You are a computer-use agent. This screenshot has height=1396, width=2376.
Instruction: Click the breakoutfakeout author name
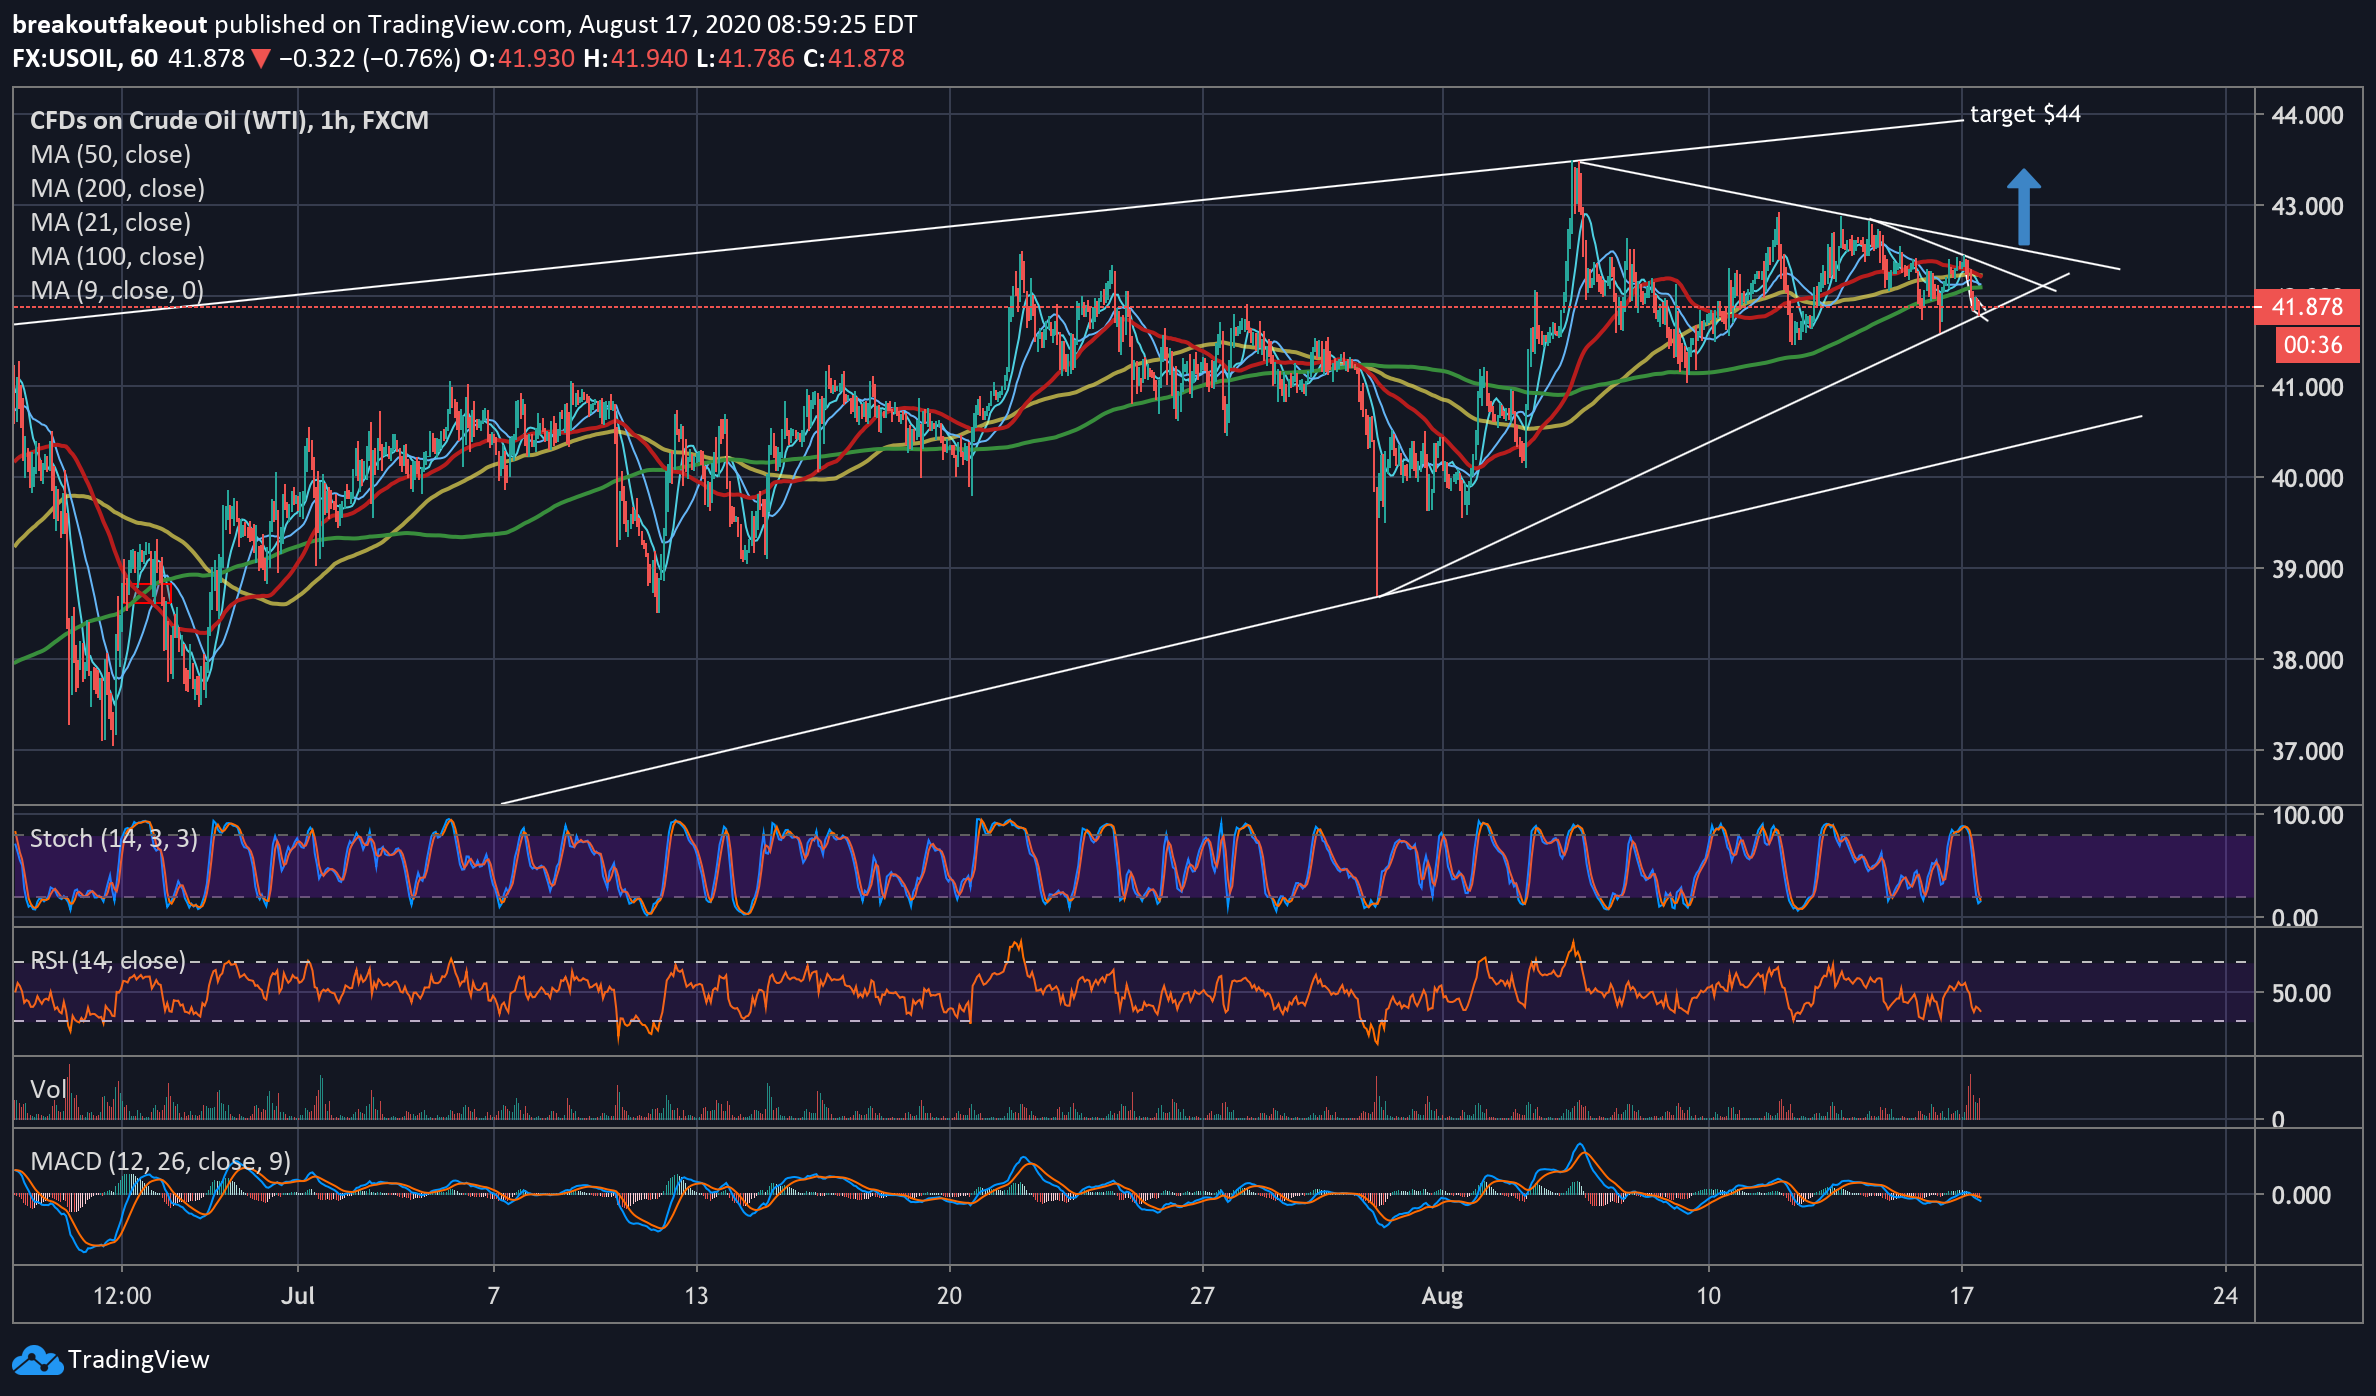110,25
